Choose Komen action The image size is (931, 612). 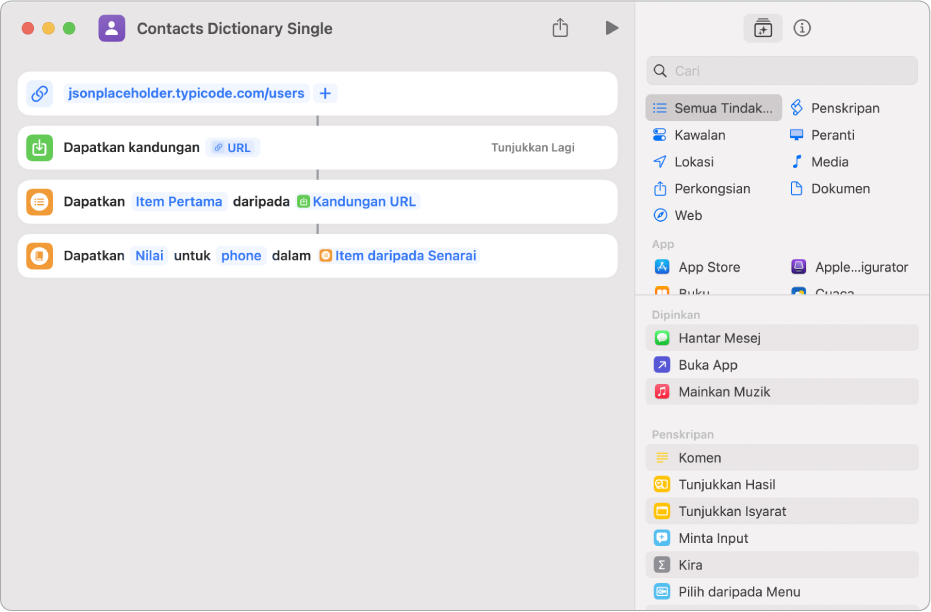click(x=782, y=458)
